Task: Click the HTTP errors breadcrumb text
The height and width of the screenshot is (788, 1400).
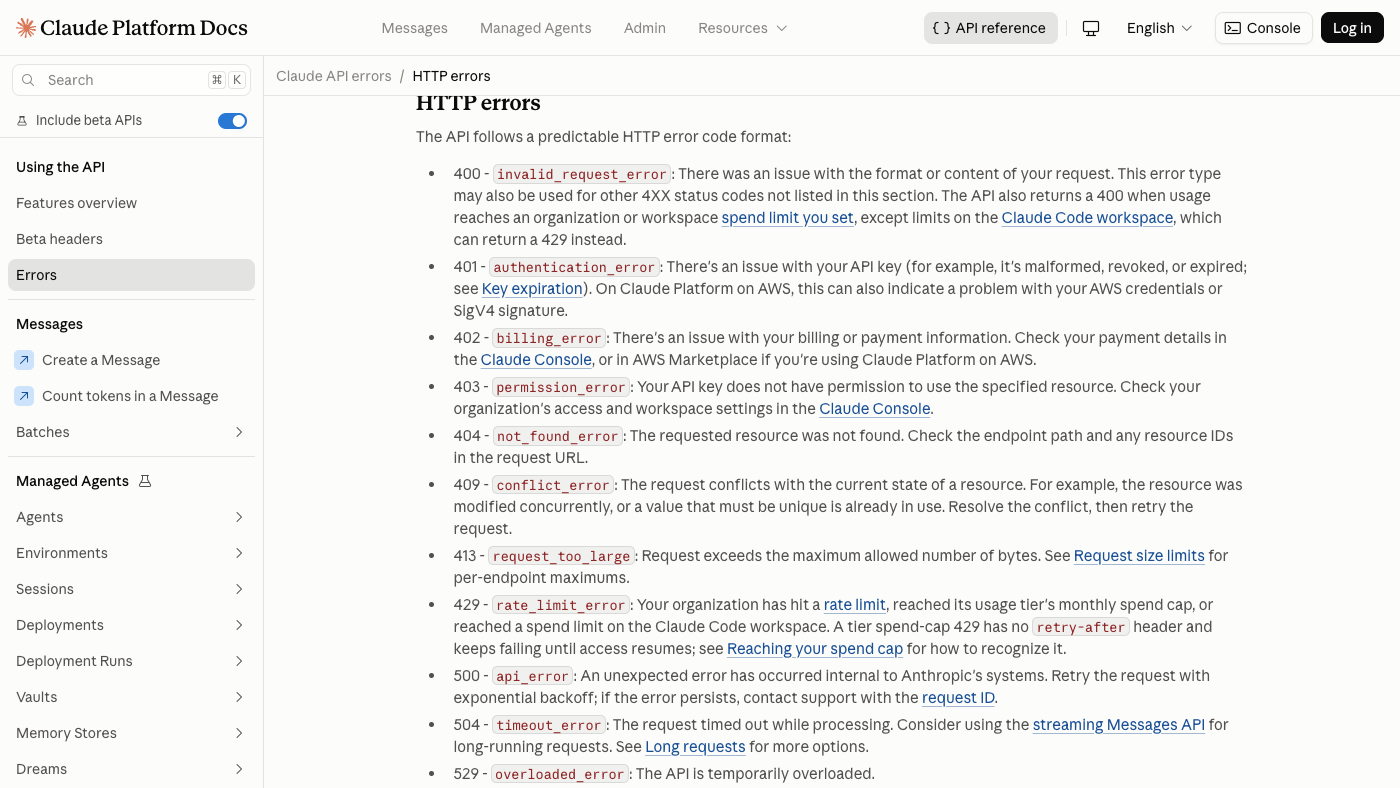Action: [x=451, y=76]
